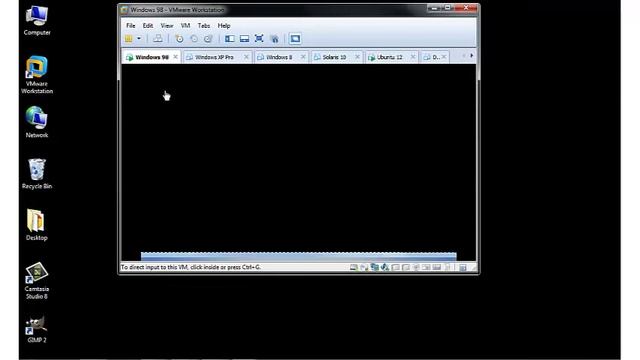The image size is (640, 360).
Task: Click the network adapter status bar icon
Action: click(x=374, y=267)
